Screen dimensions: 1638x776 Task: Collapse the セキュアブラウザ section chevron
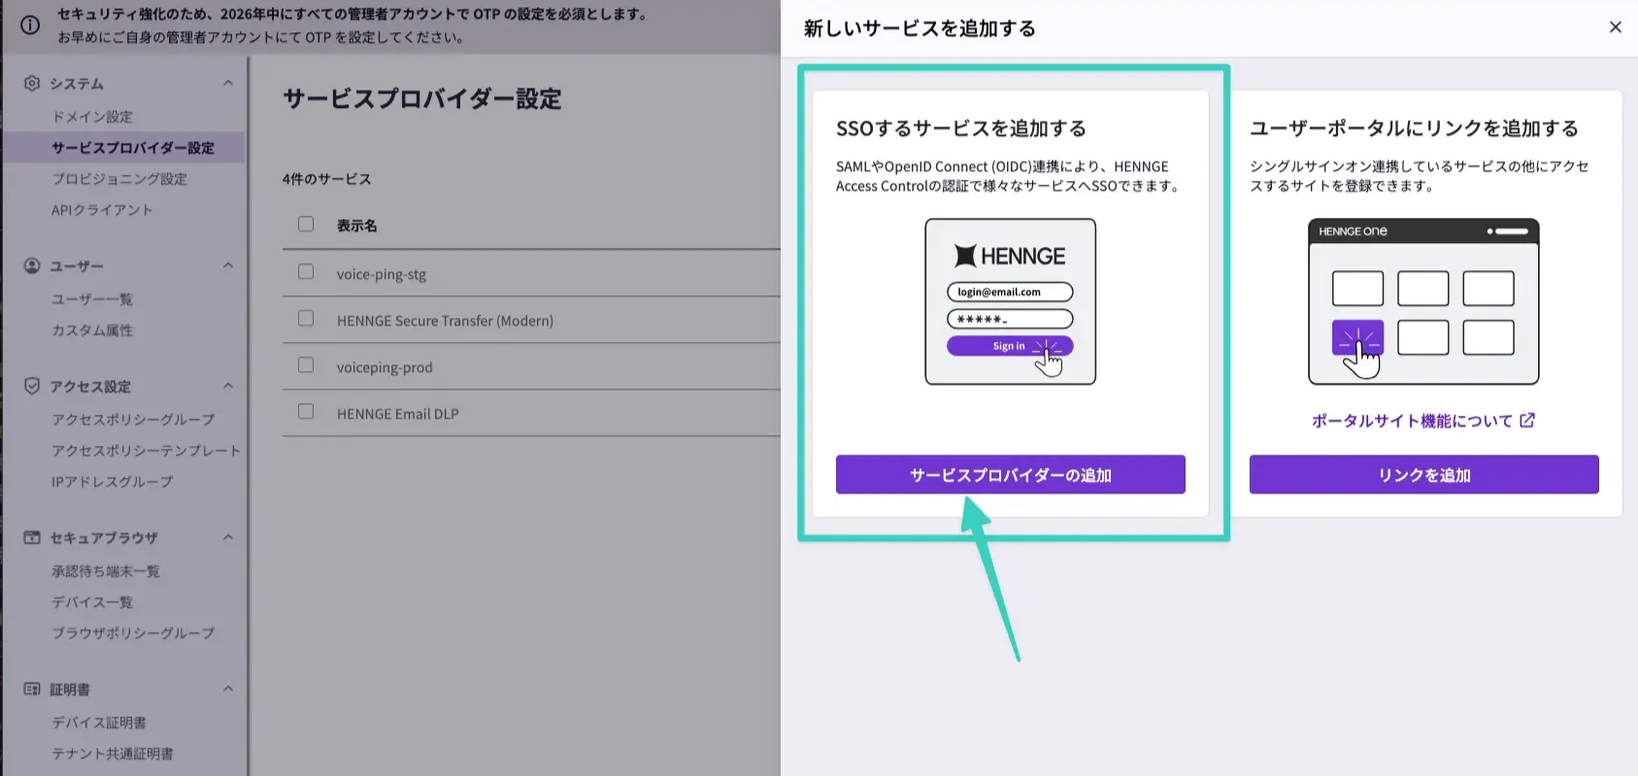(228, 538)
